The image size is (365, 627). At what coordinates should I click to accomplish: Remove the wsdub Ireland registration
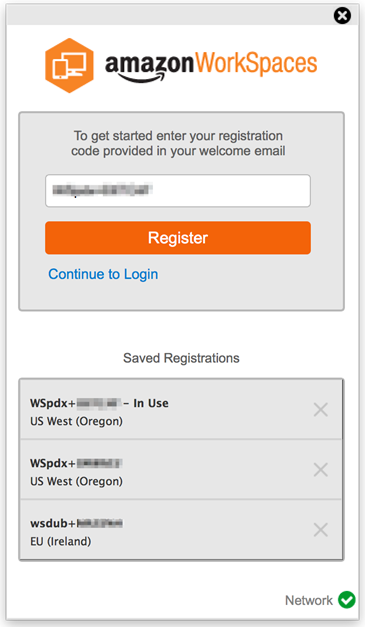click(321, 530)
